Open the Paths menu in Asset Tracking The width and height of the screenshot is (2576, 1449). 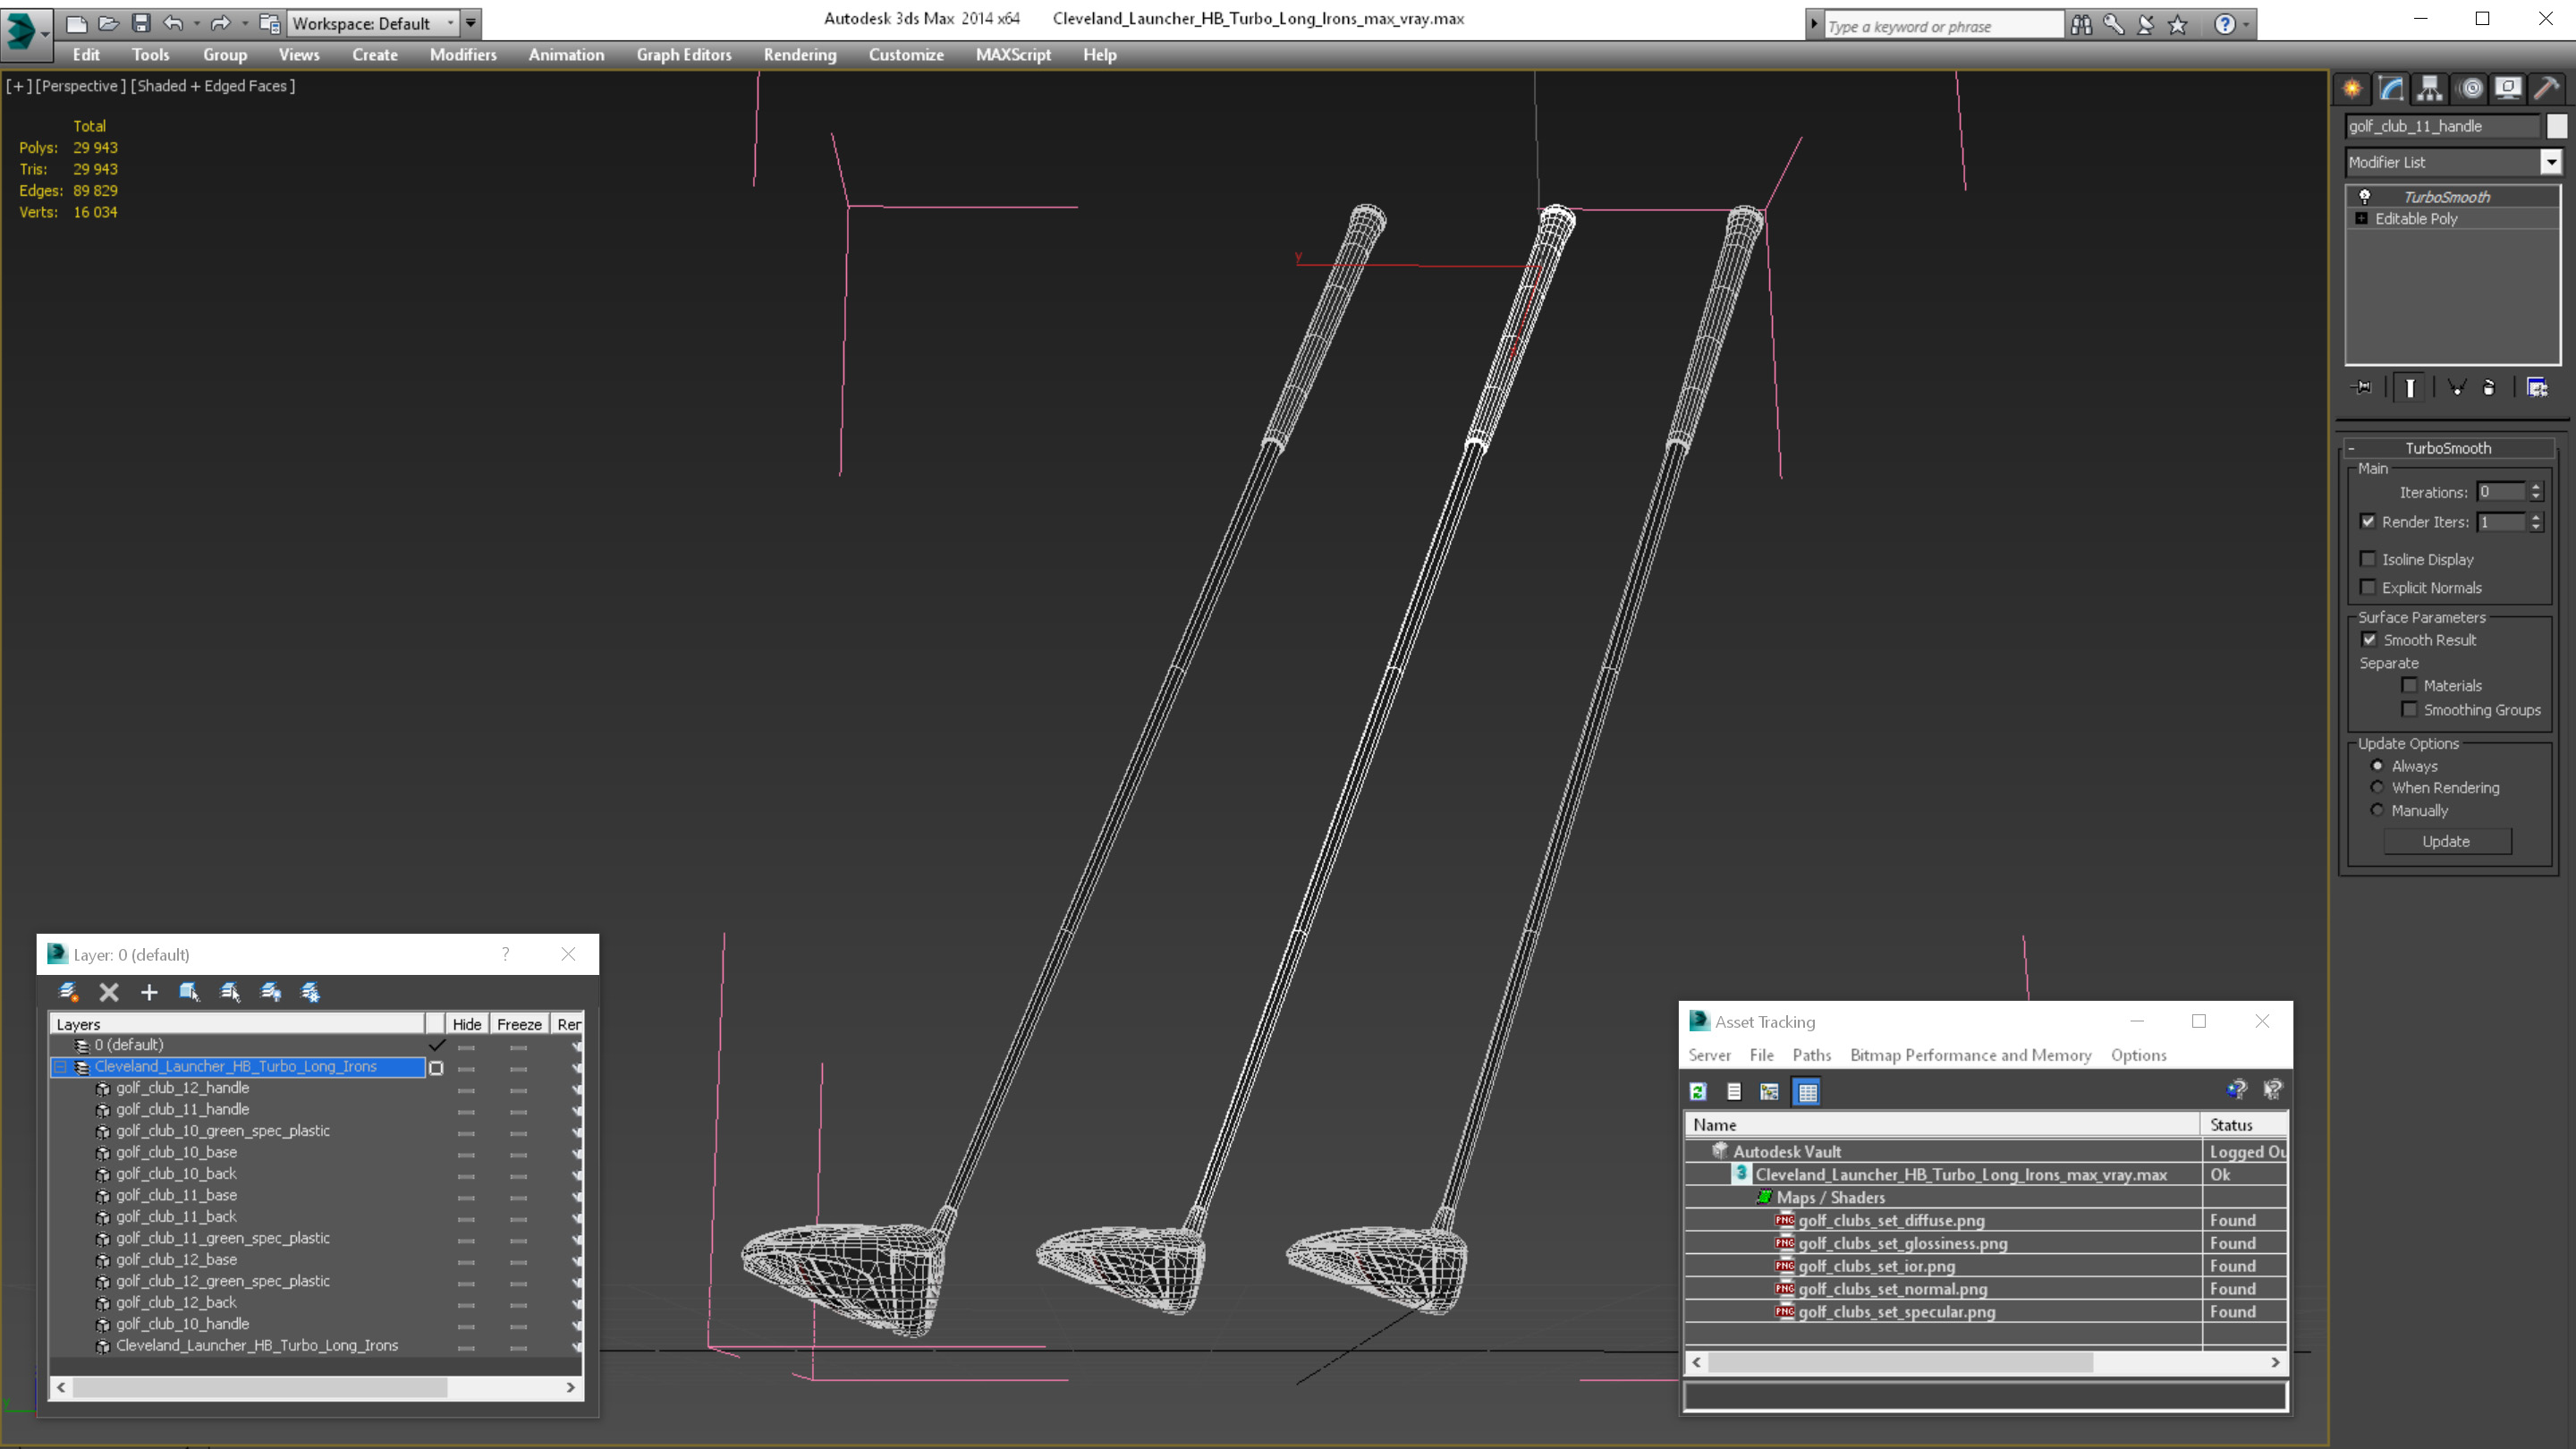click(1811, 1055)
